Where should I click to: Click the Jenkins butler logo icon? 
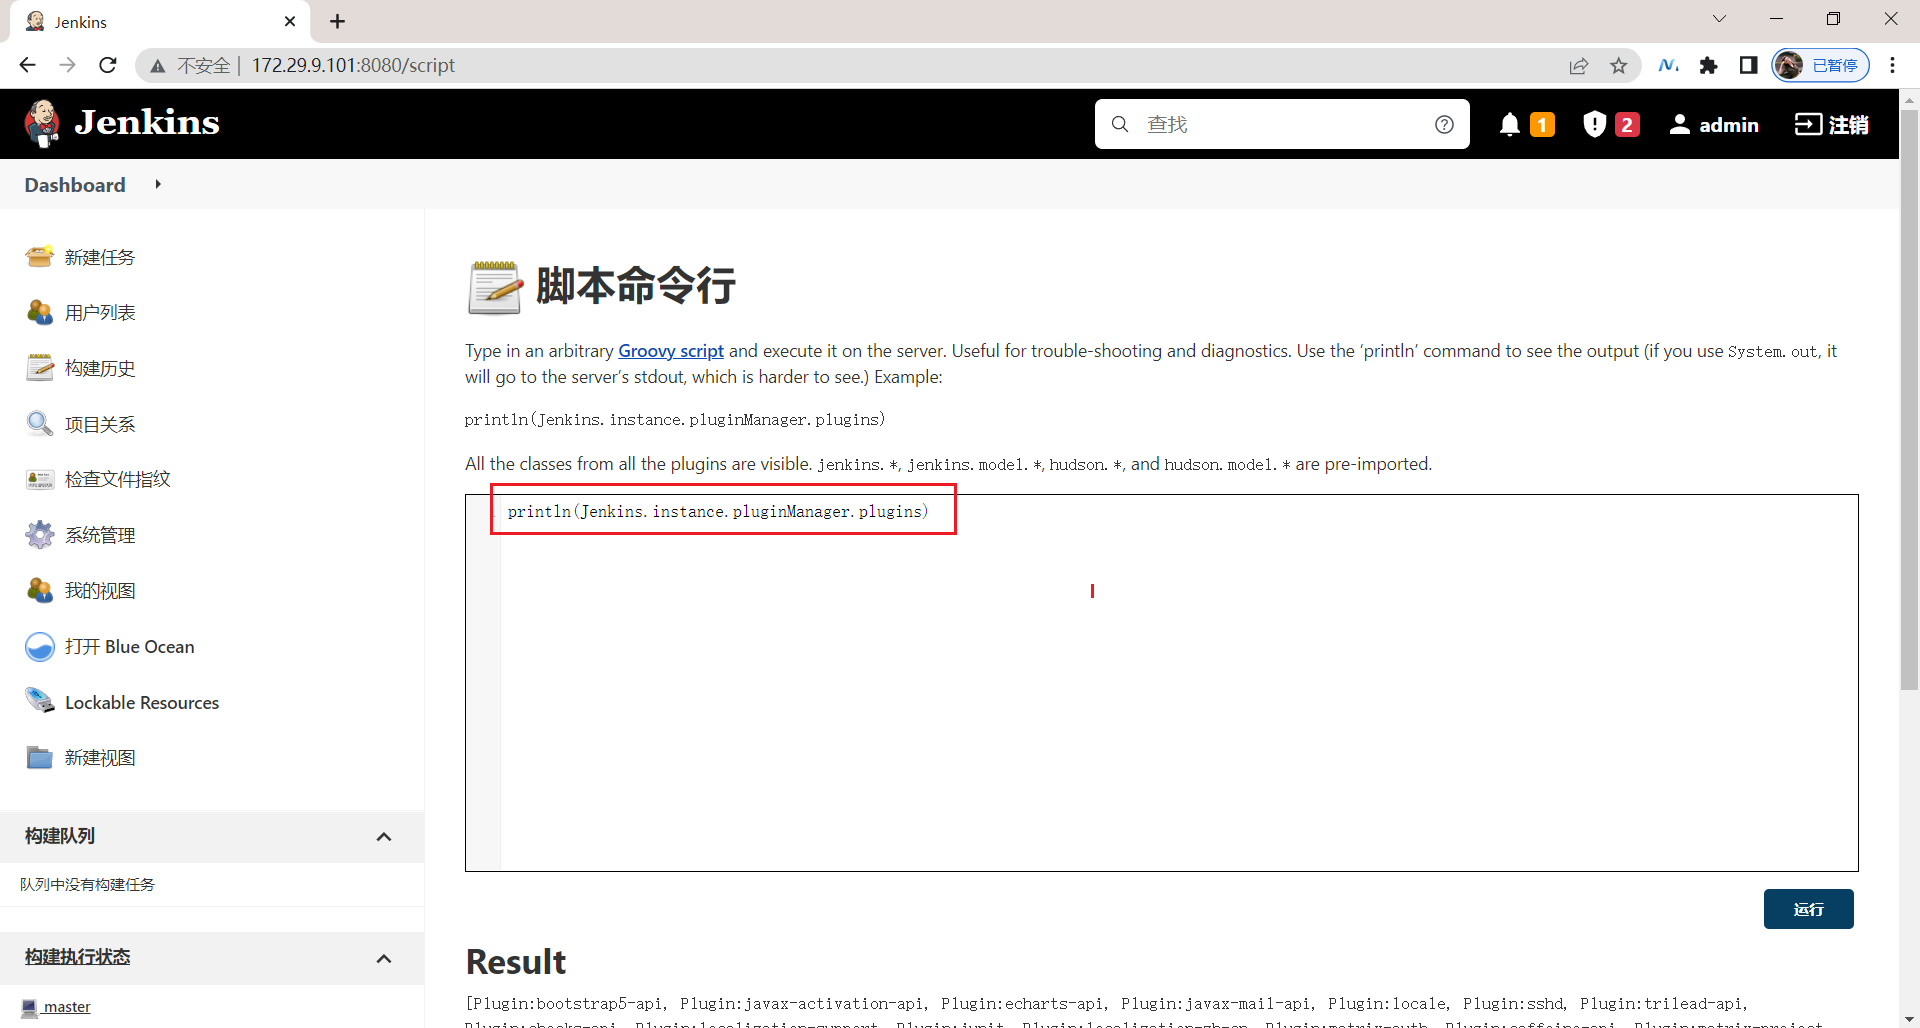42,124
